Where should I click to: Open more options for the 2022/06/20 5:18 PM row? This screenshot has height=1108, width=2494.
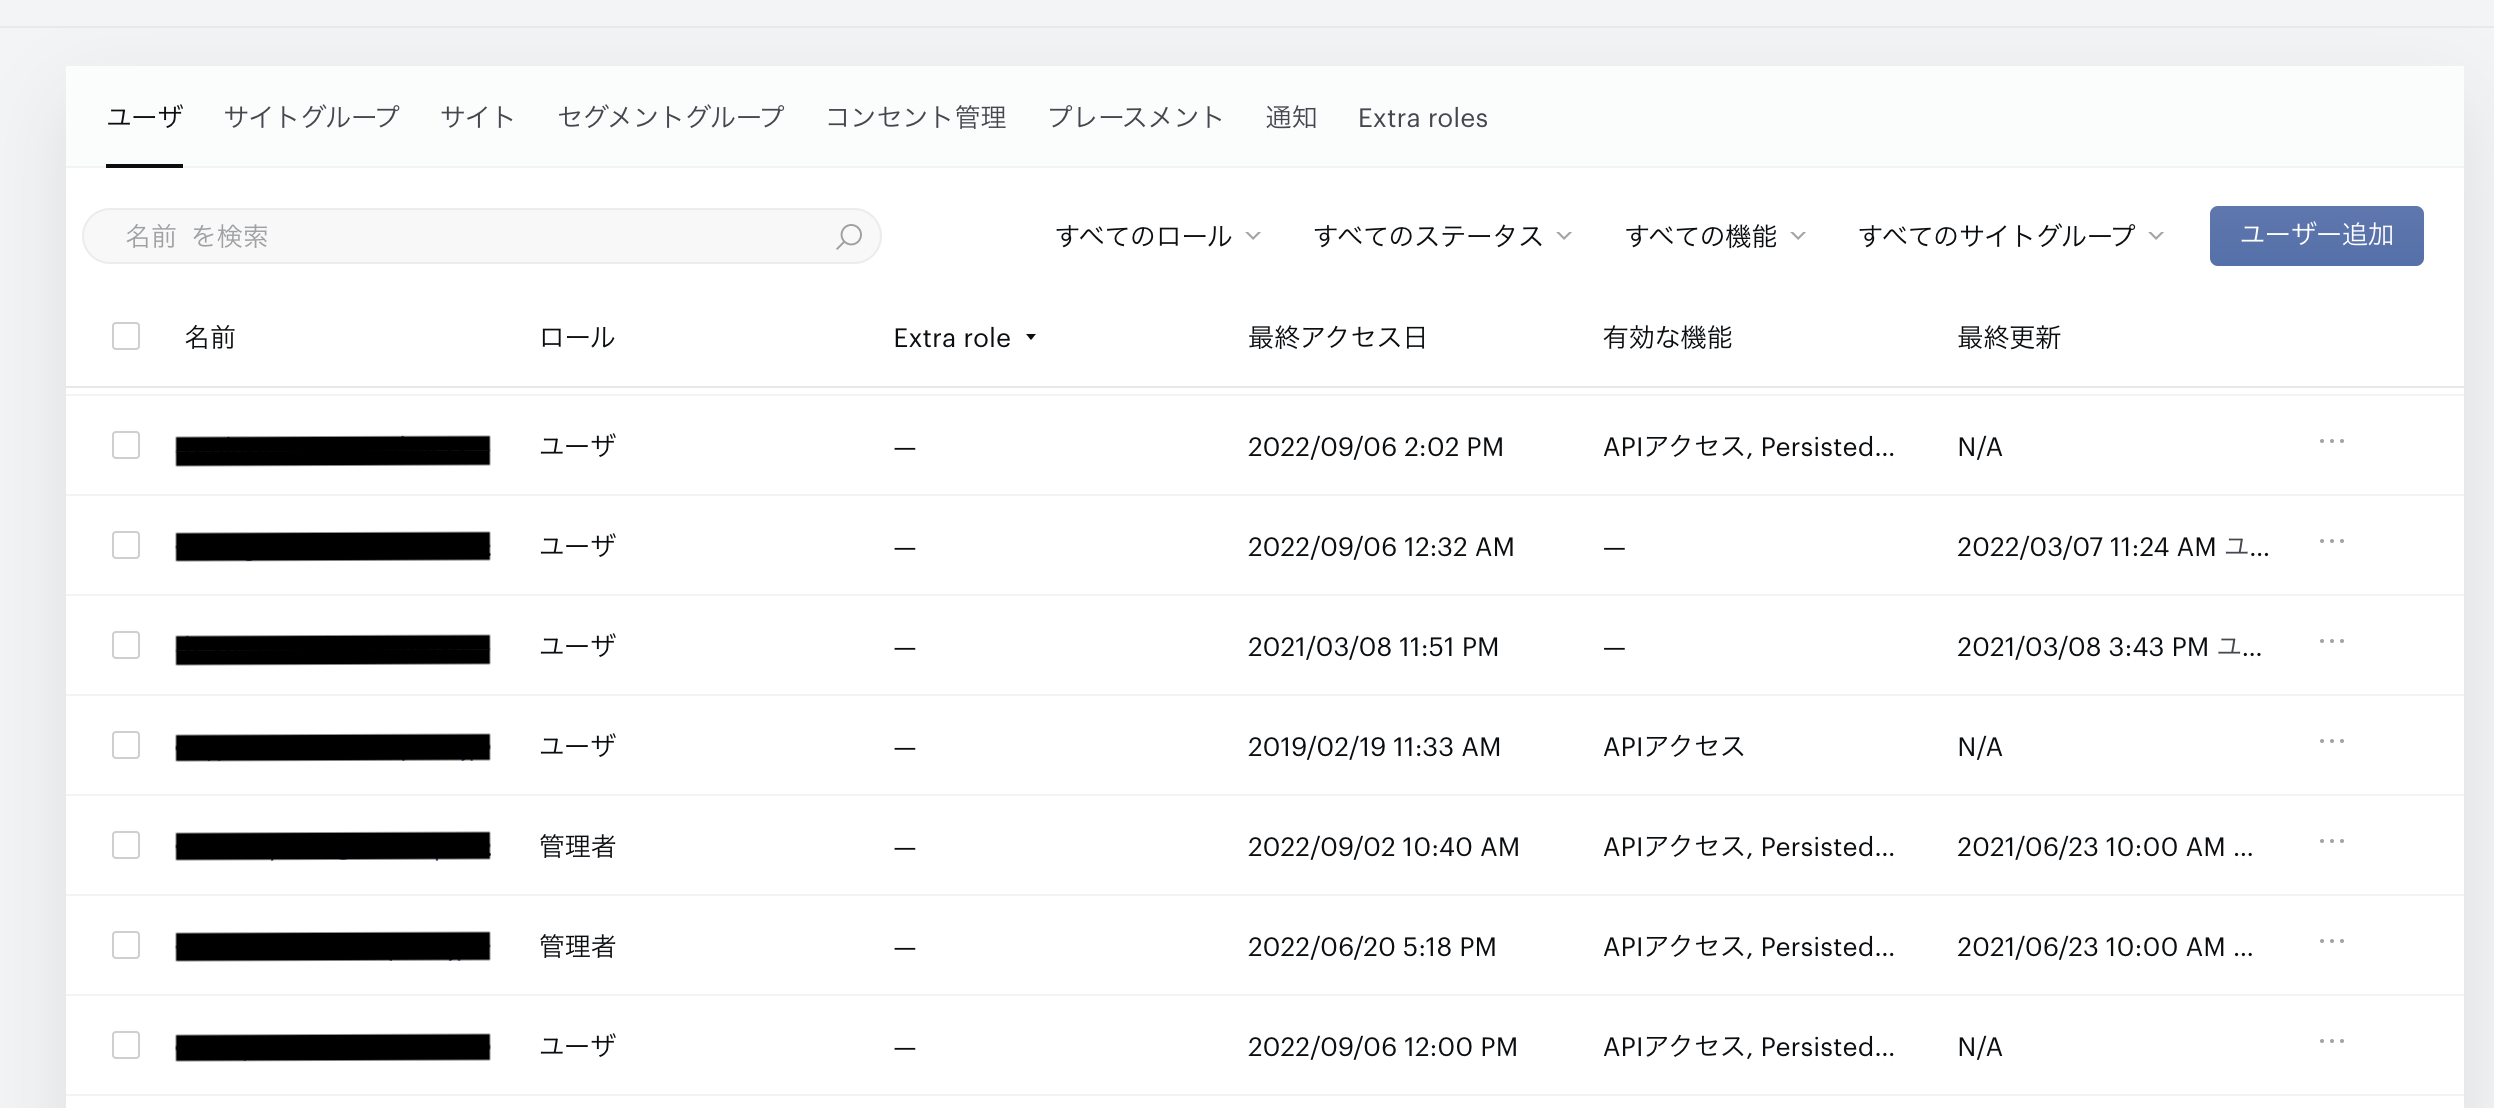(x=2331, y=941)
